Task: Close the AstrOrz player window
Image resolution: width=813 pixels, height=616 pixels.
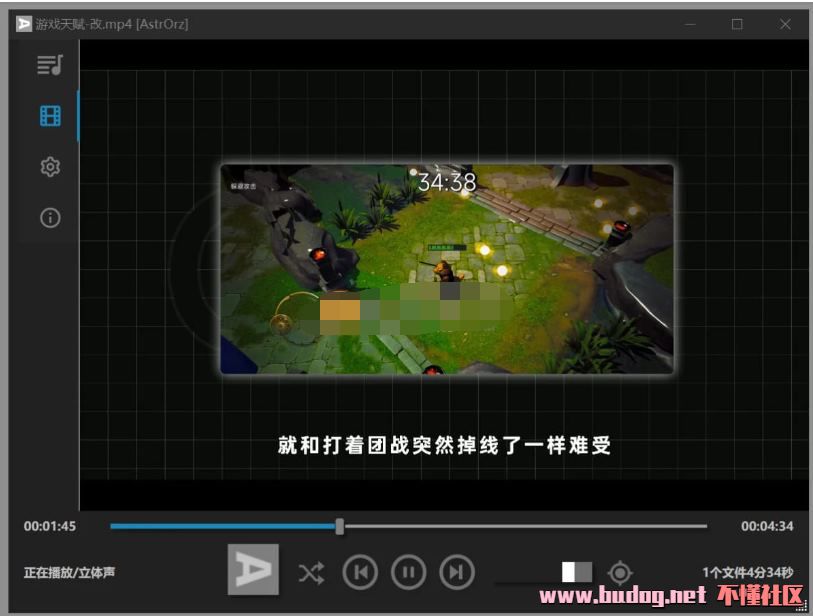Action: (785, 24)
